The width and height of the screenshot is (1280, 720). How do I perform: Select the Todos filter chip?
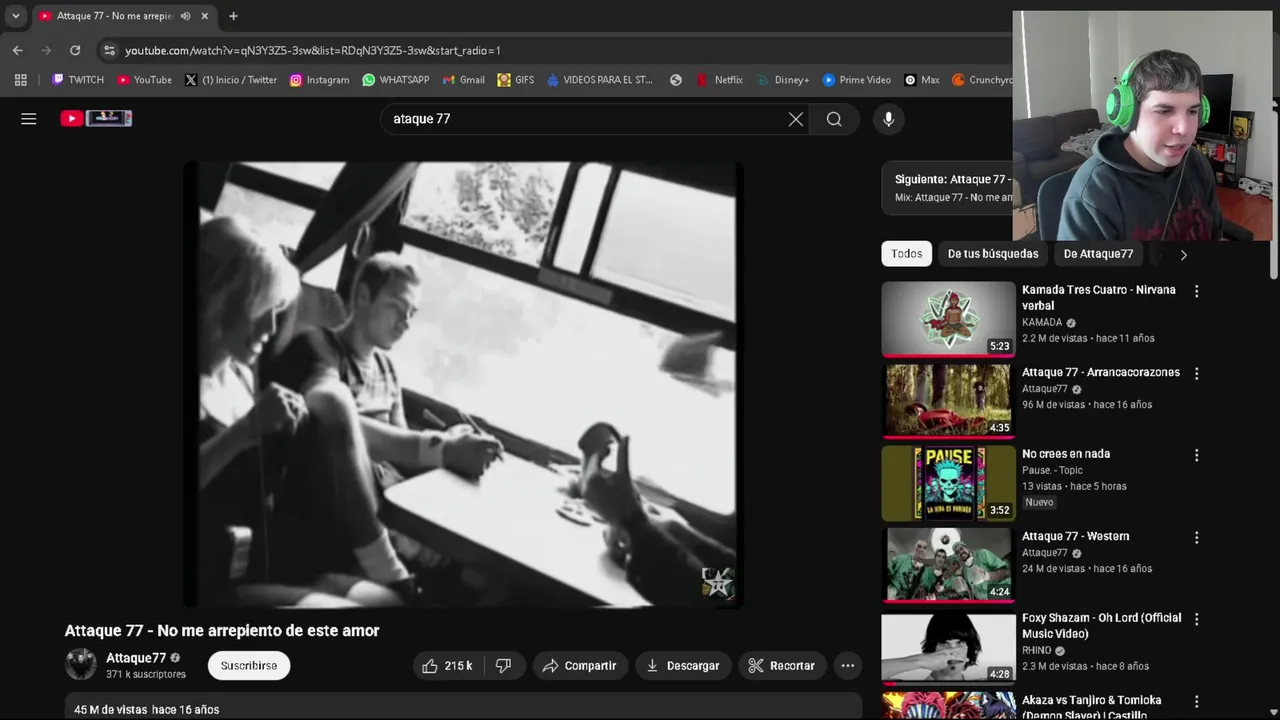(906, 254)
